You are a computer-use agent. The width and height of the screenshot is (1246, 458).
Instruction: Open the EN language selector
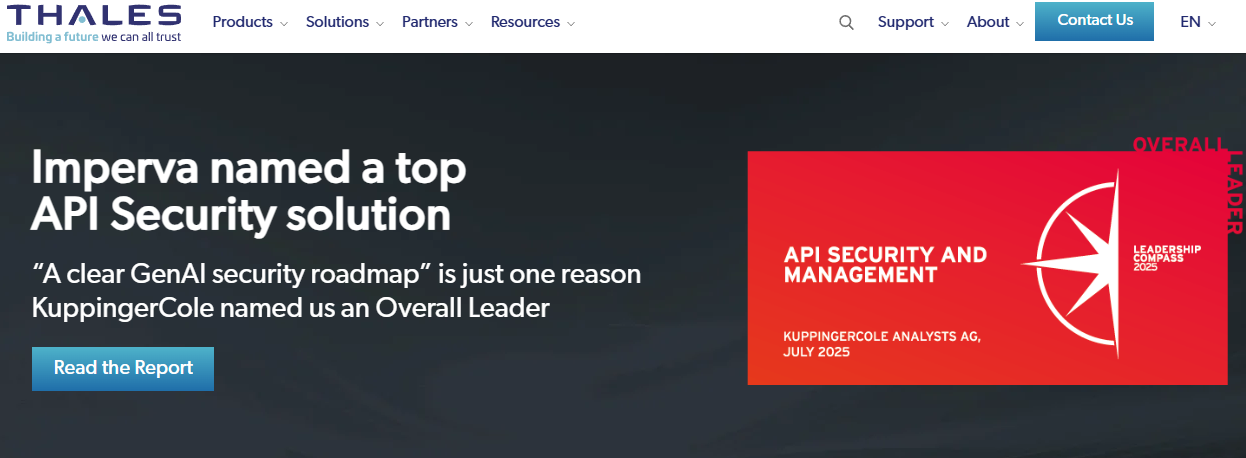(x=1197, y=22)
